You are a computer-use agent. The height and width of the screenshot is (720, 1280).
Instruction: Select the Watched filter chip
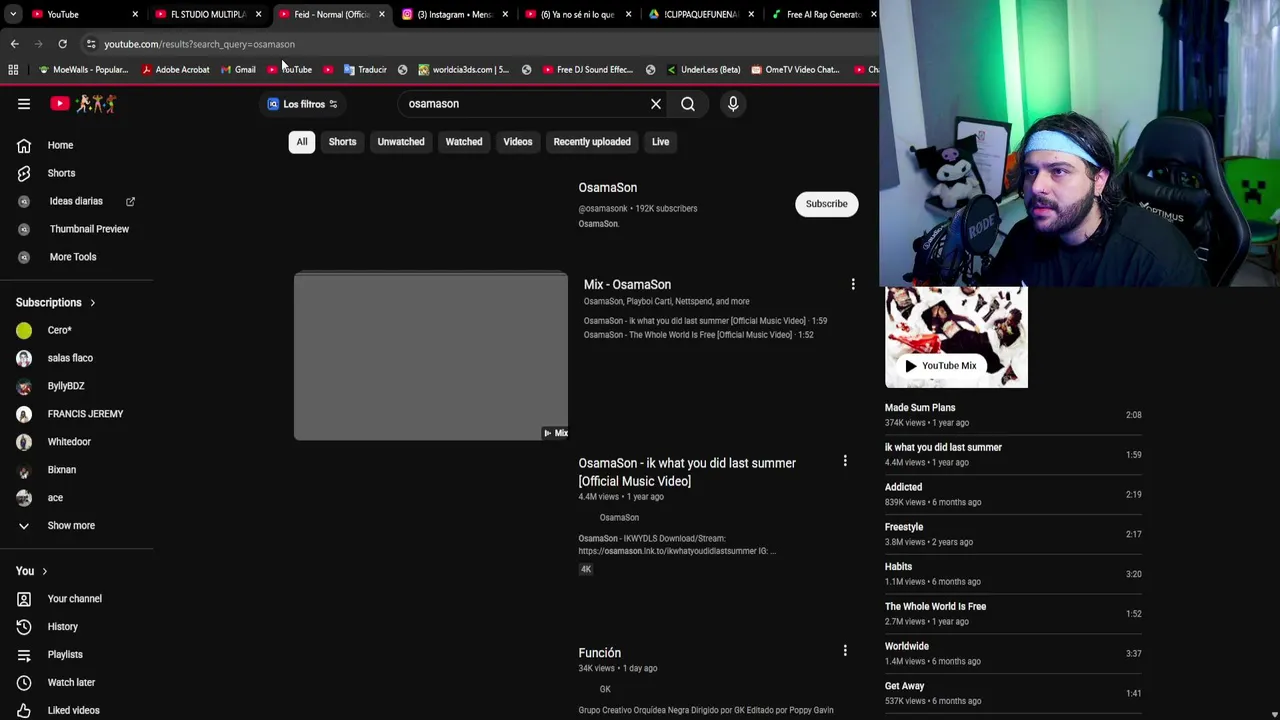pos(464,142)
